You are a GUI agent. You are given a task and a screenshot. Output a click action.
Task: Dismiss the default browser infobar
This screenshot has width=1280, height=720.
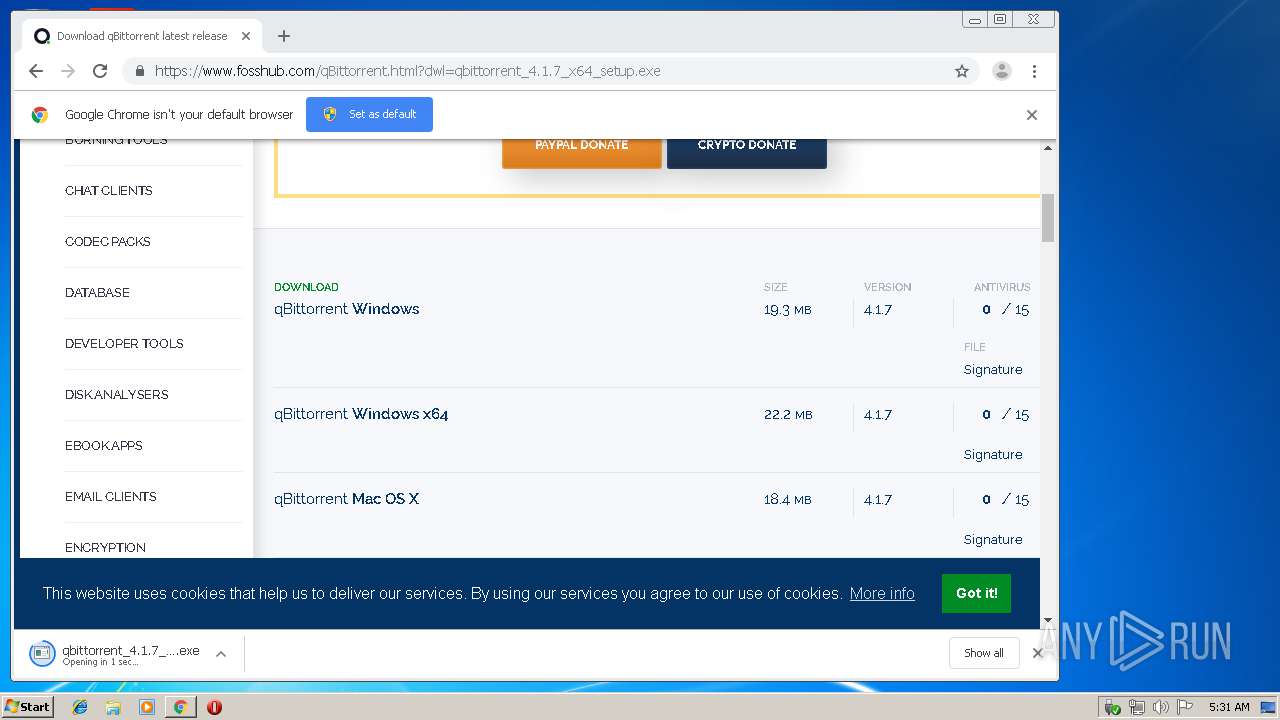[x=1032, y=115]
